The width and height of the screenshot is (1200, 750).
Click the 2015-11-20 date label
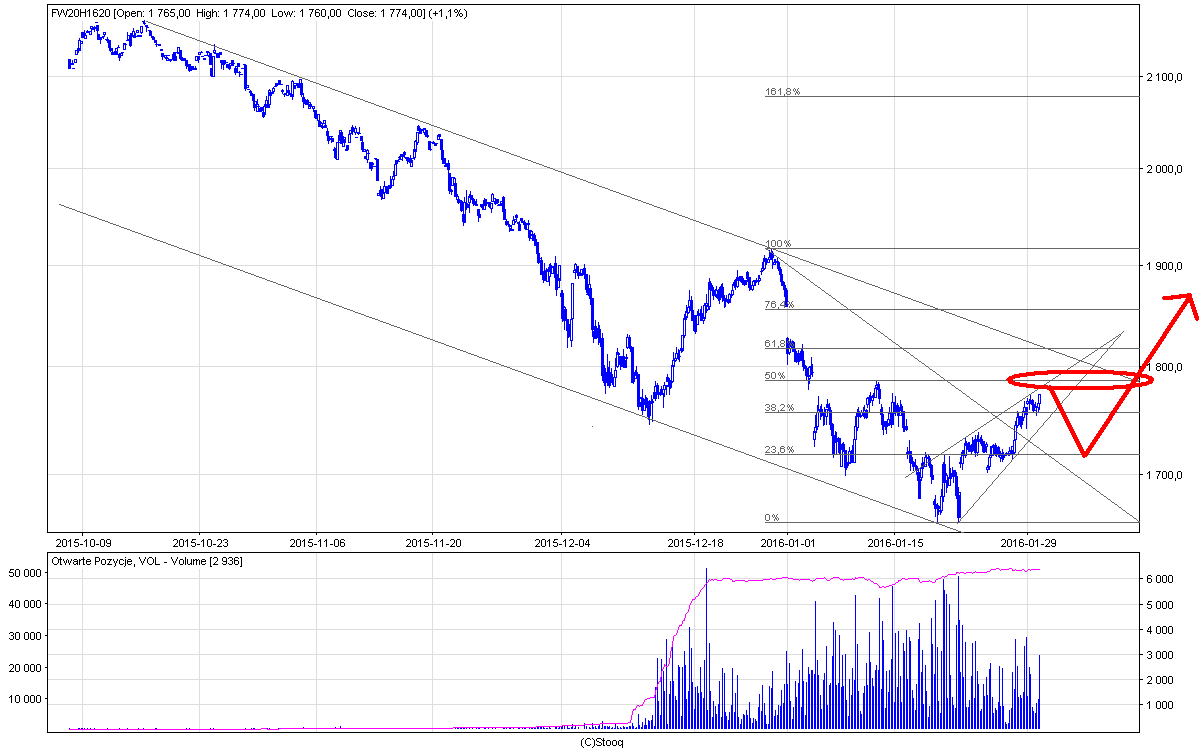[x=433, y=543]
